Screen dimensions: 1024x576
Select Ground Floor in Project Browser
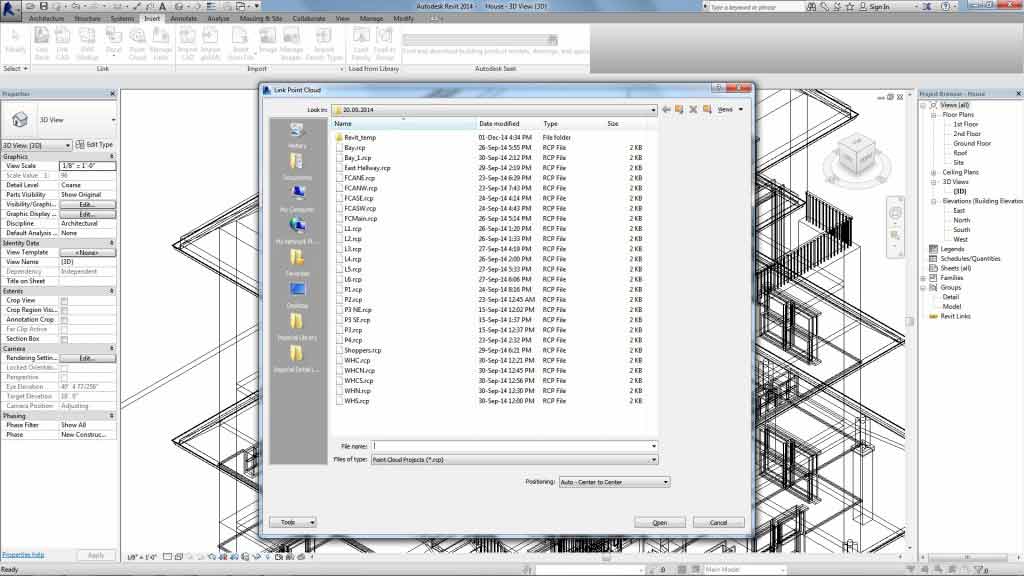[972, 144]
